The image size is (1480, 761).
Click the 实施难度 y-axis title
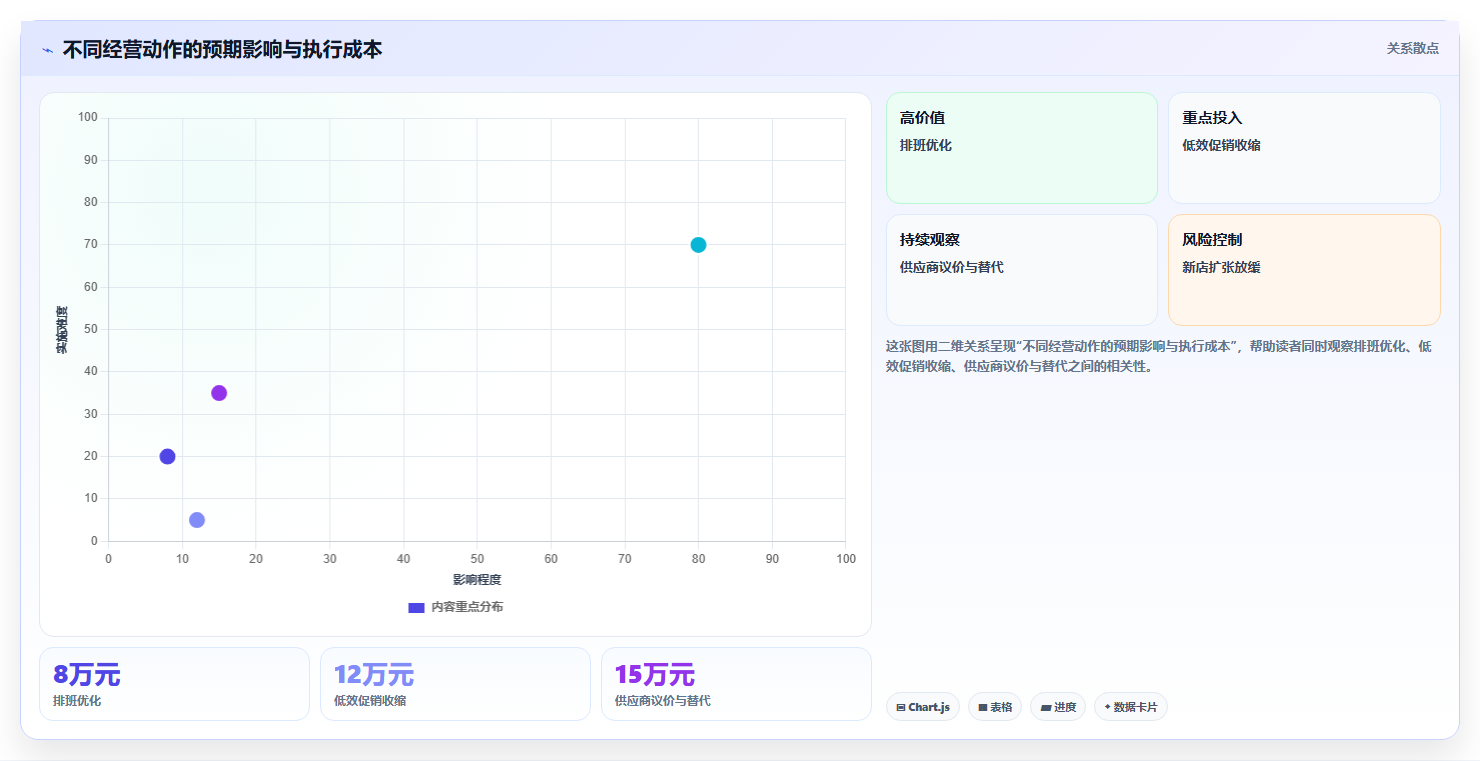[62, 330]
